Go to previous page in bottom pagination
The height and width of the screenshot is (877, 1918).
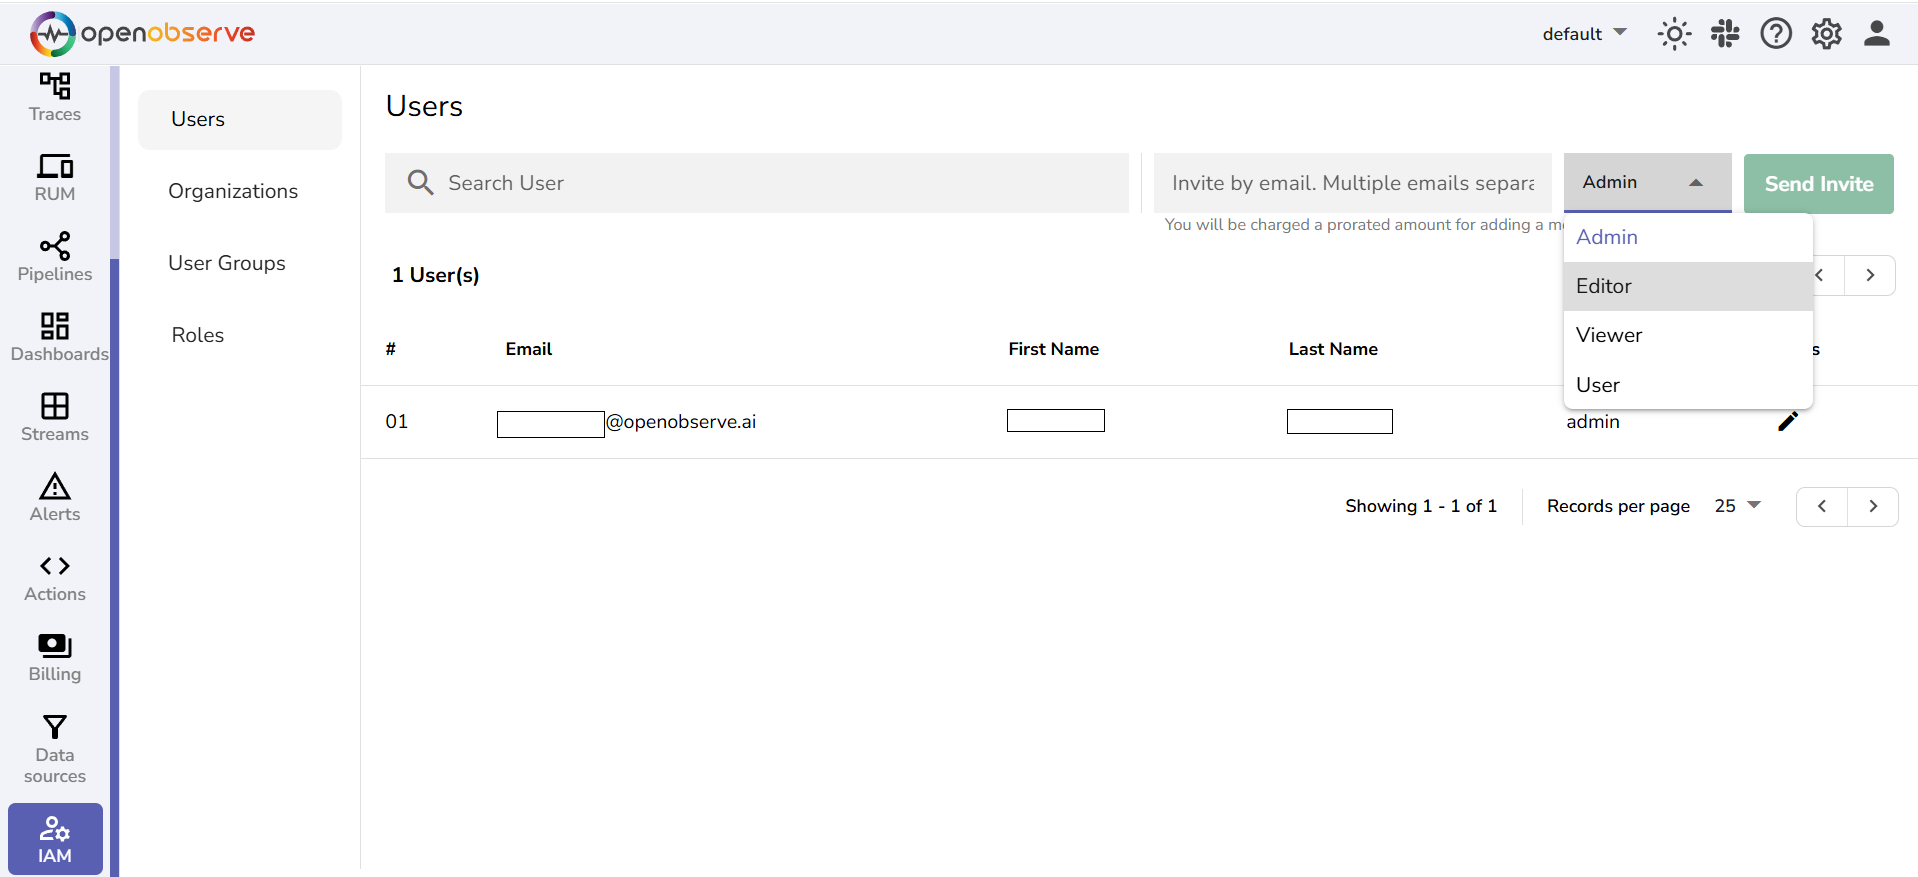(x=1822, y=506)
